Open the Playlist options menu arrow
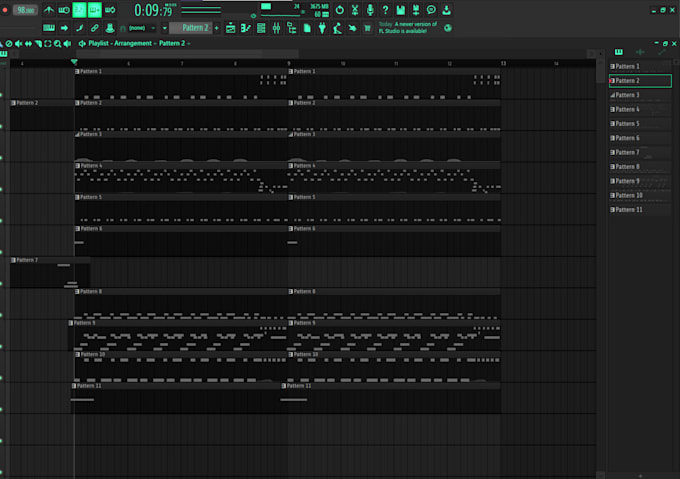 82,44
